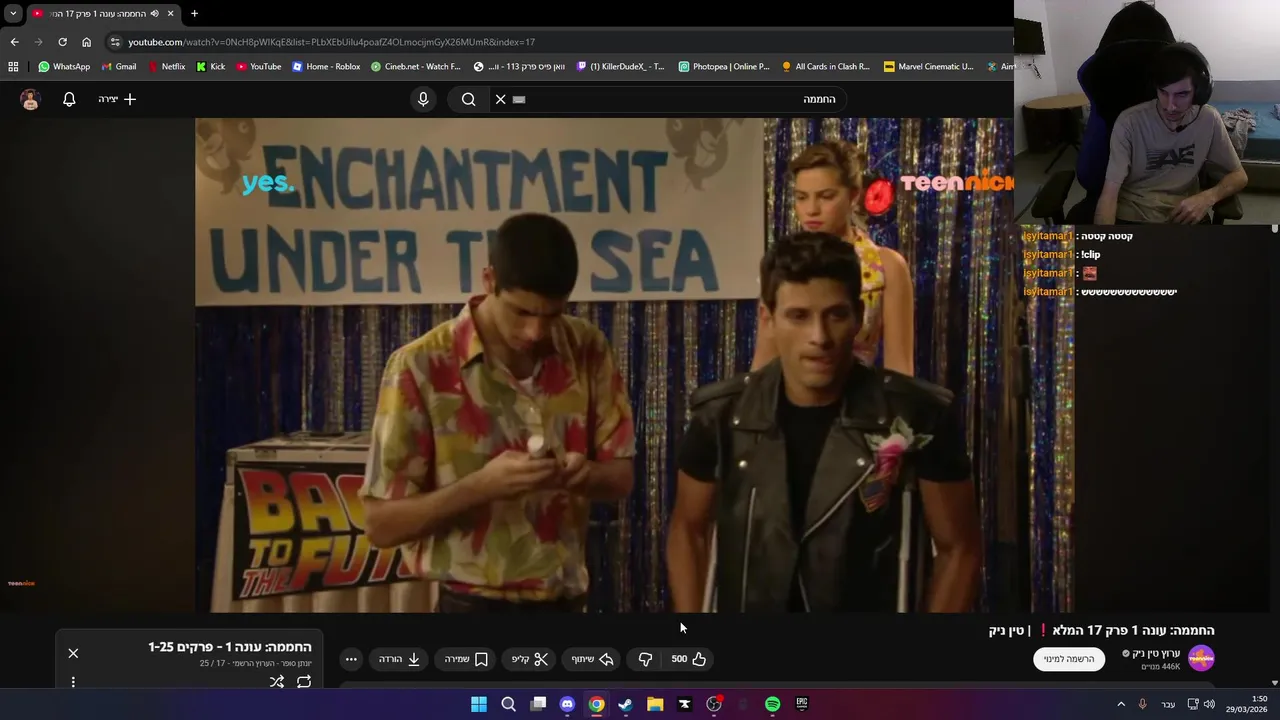The image size is (1280, 720).
Task: Open the KillerDudeX Twitch bookmark
Action: [620, 67]
